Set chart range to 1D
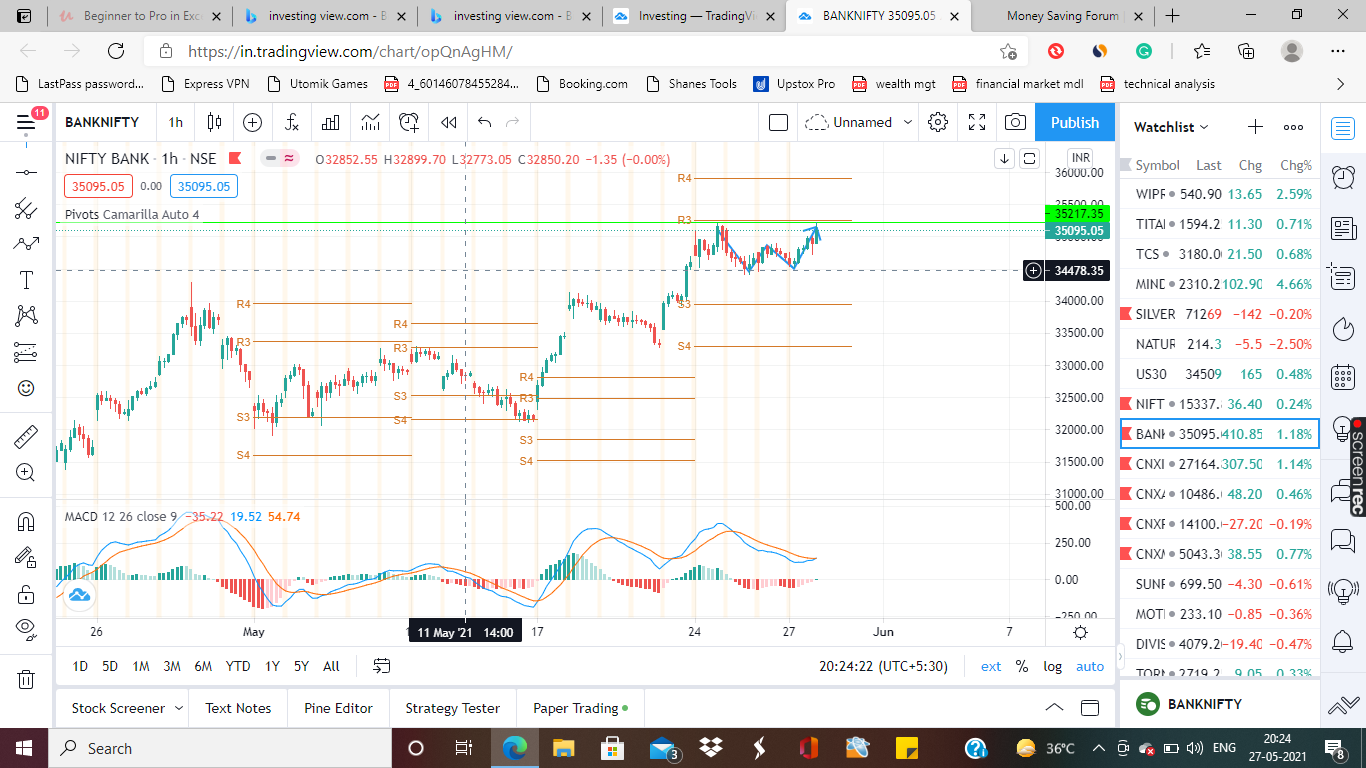Viewport: 1366px width, 768px height. (x=80, y=666)
